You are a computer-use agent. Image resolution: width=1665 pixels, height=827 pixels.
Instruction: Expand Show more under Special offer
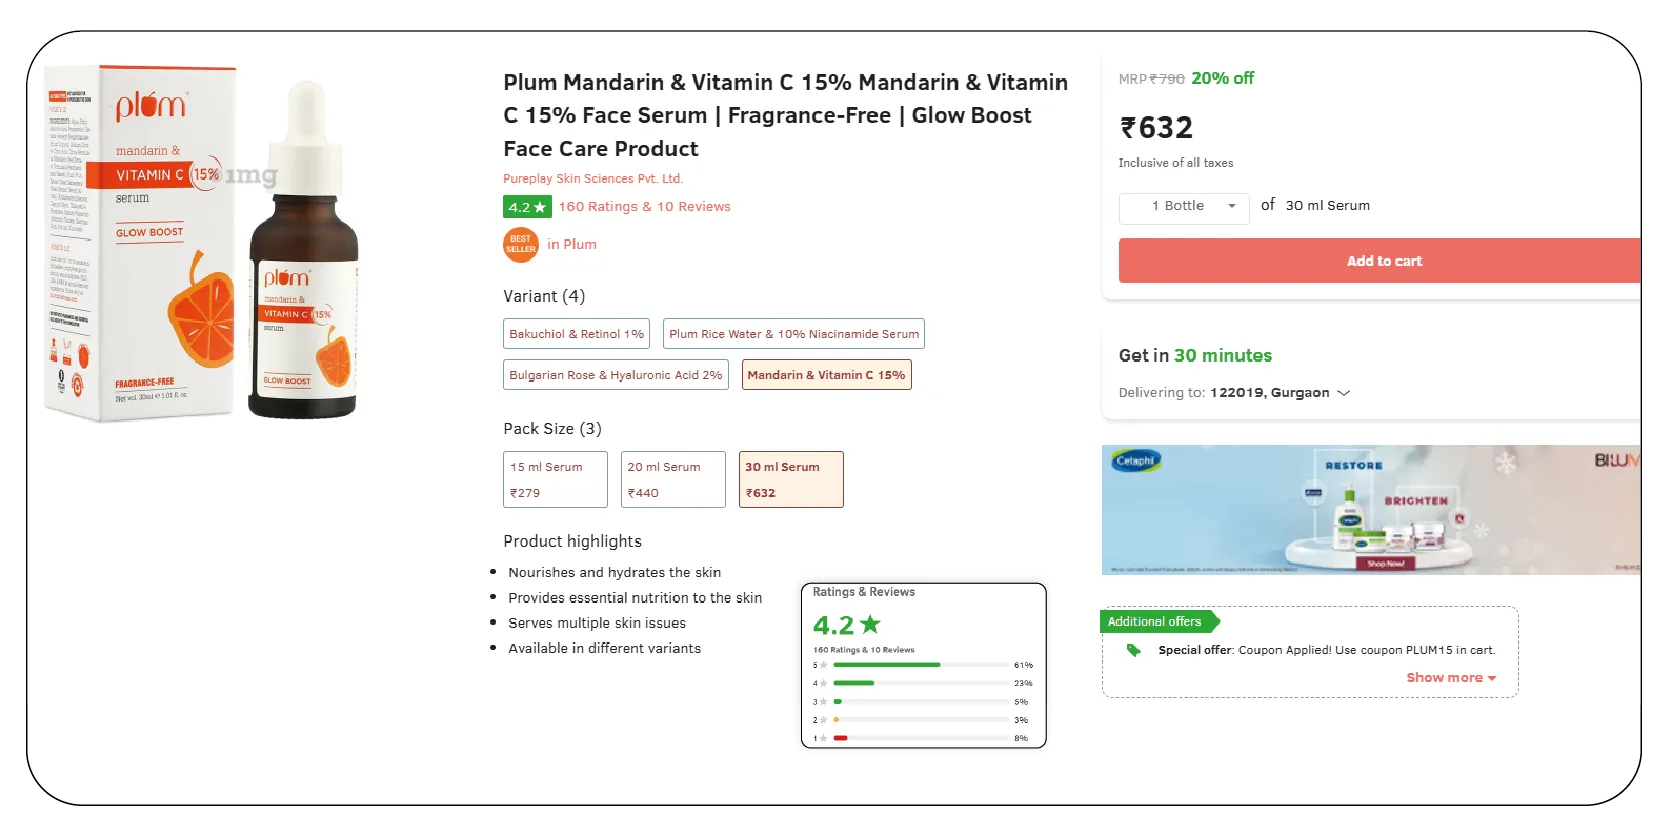[1450, 677]
